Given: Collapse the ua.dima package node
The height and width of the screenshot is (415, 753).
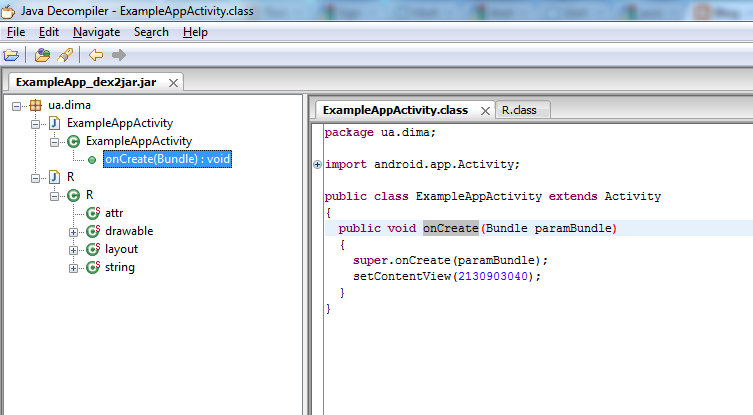Looking at the screenshot, I should click(16, 106).
